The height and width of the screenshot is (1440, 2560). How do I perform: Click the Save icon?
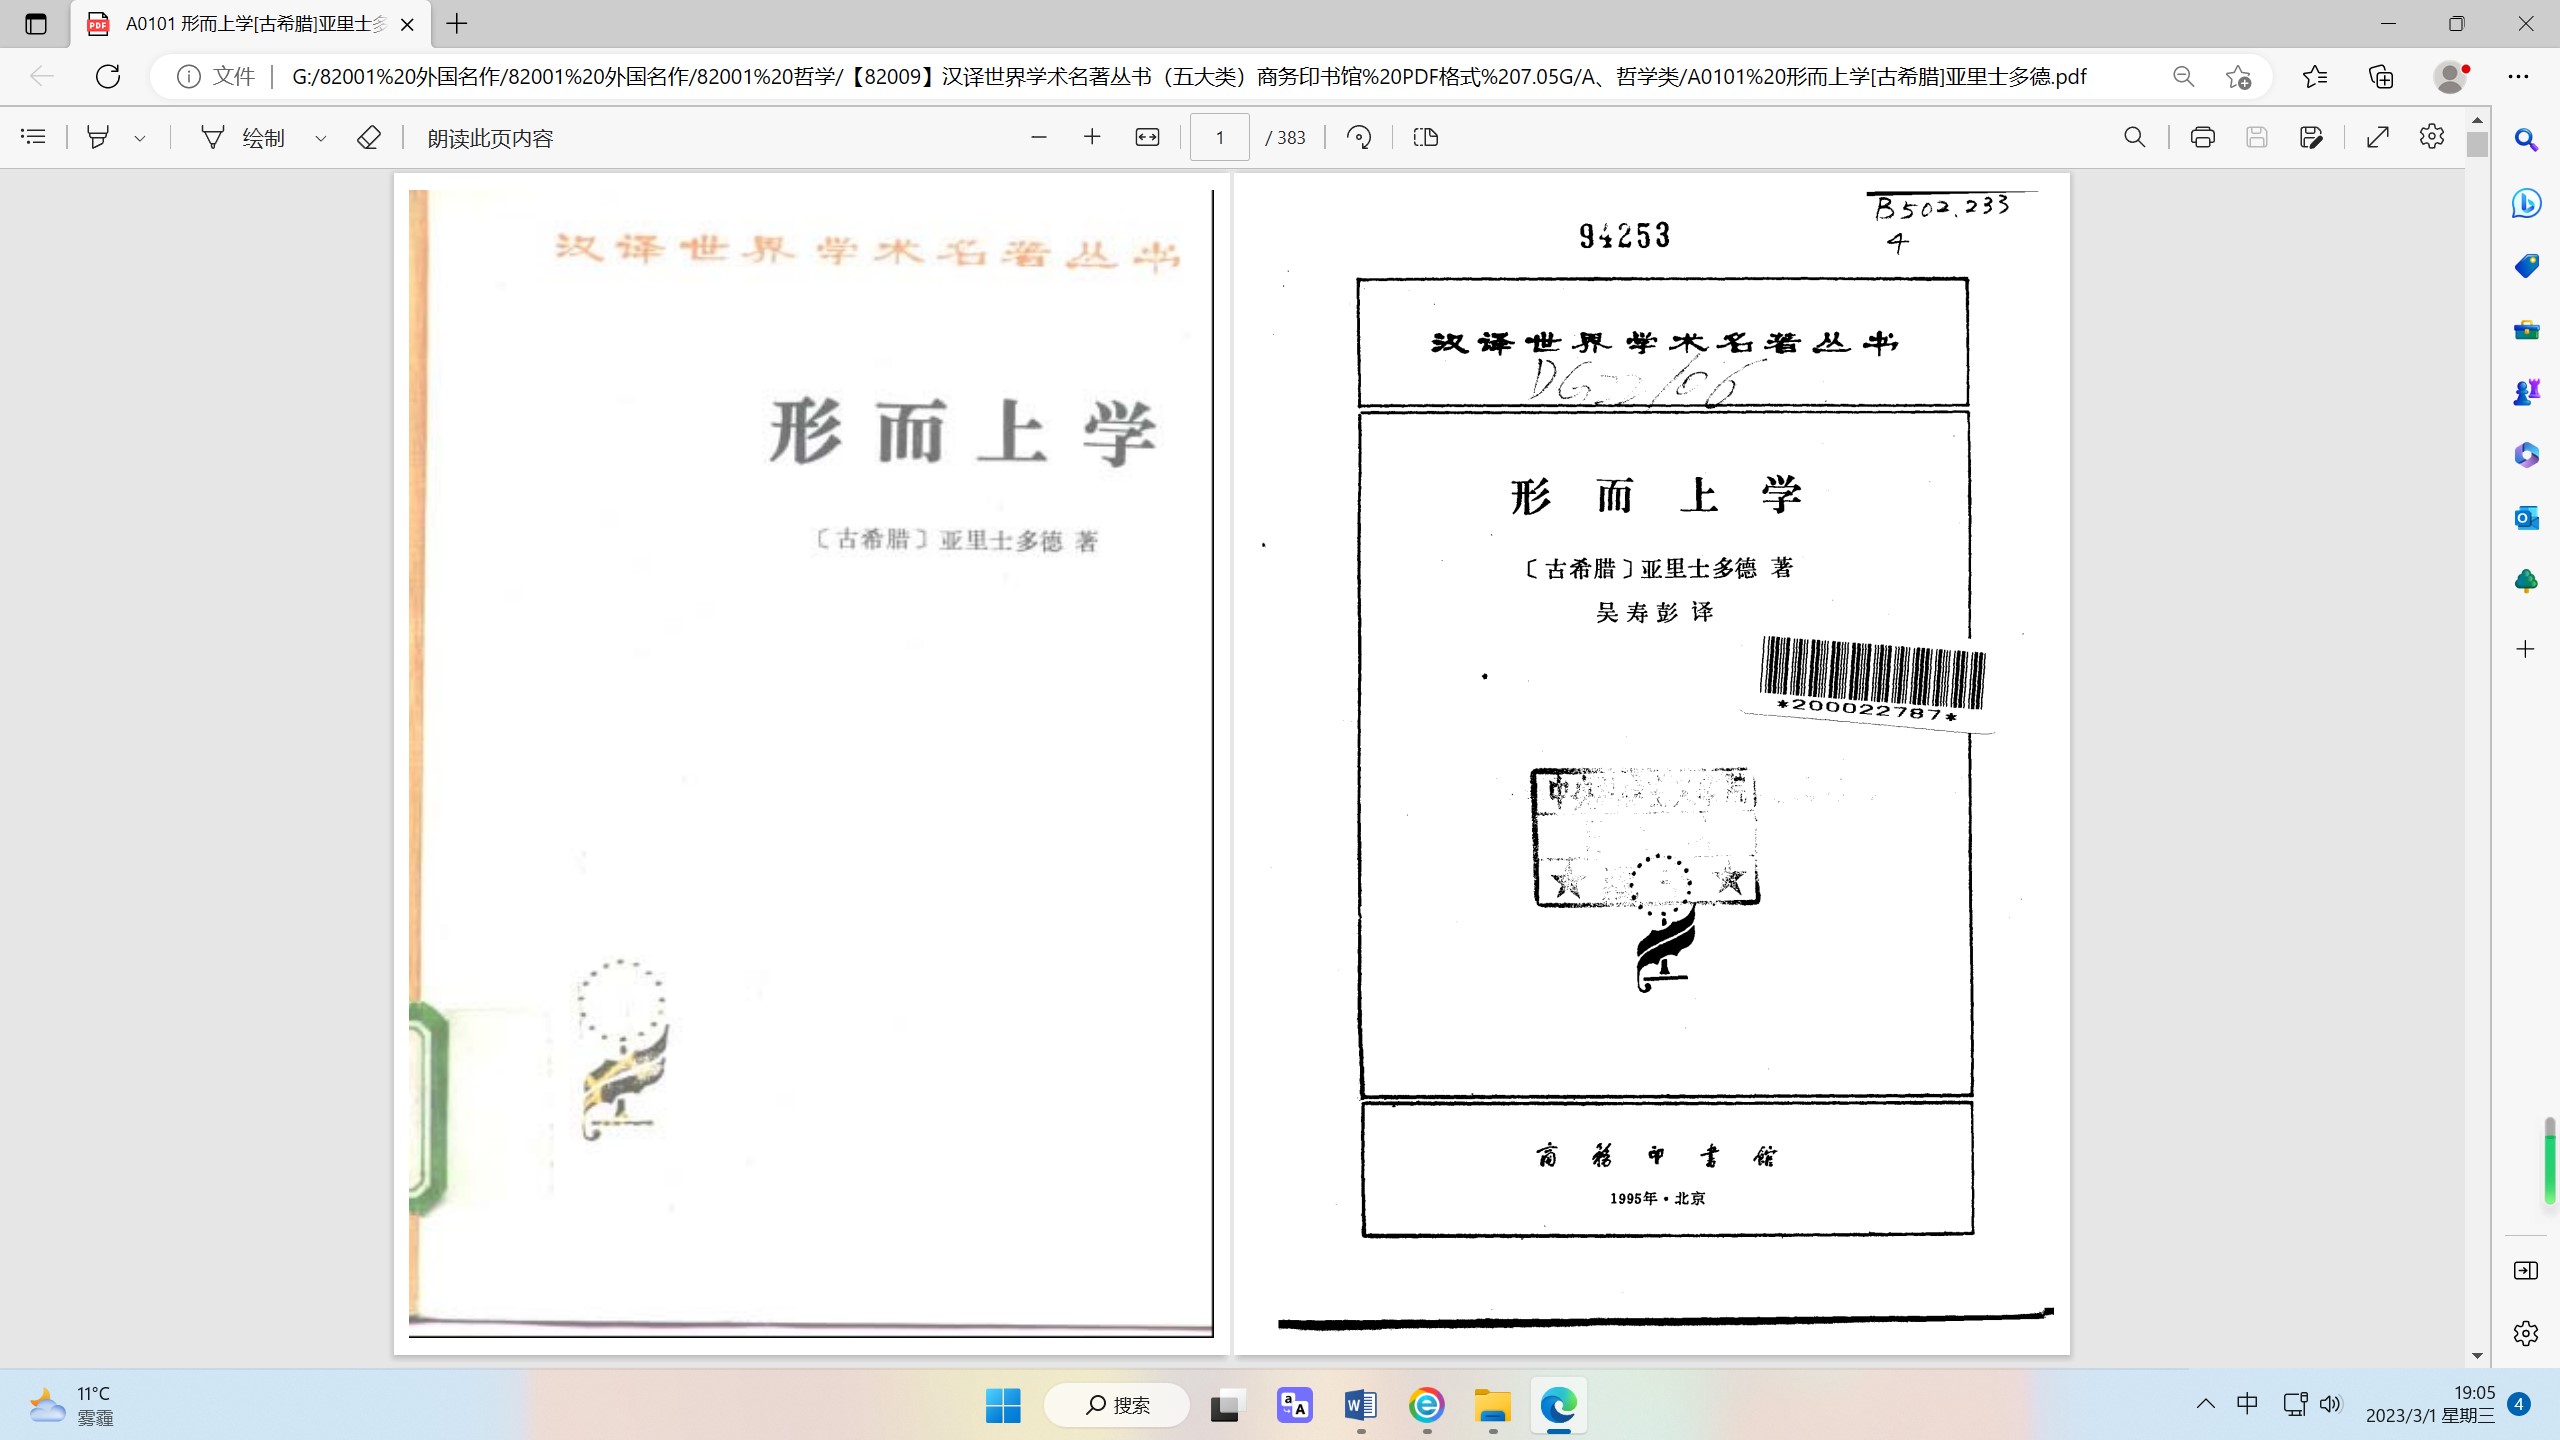click(x=2257, y=137)
